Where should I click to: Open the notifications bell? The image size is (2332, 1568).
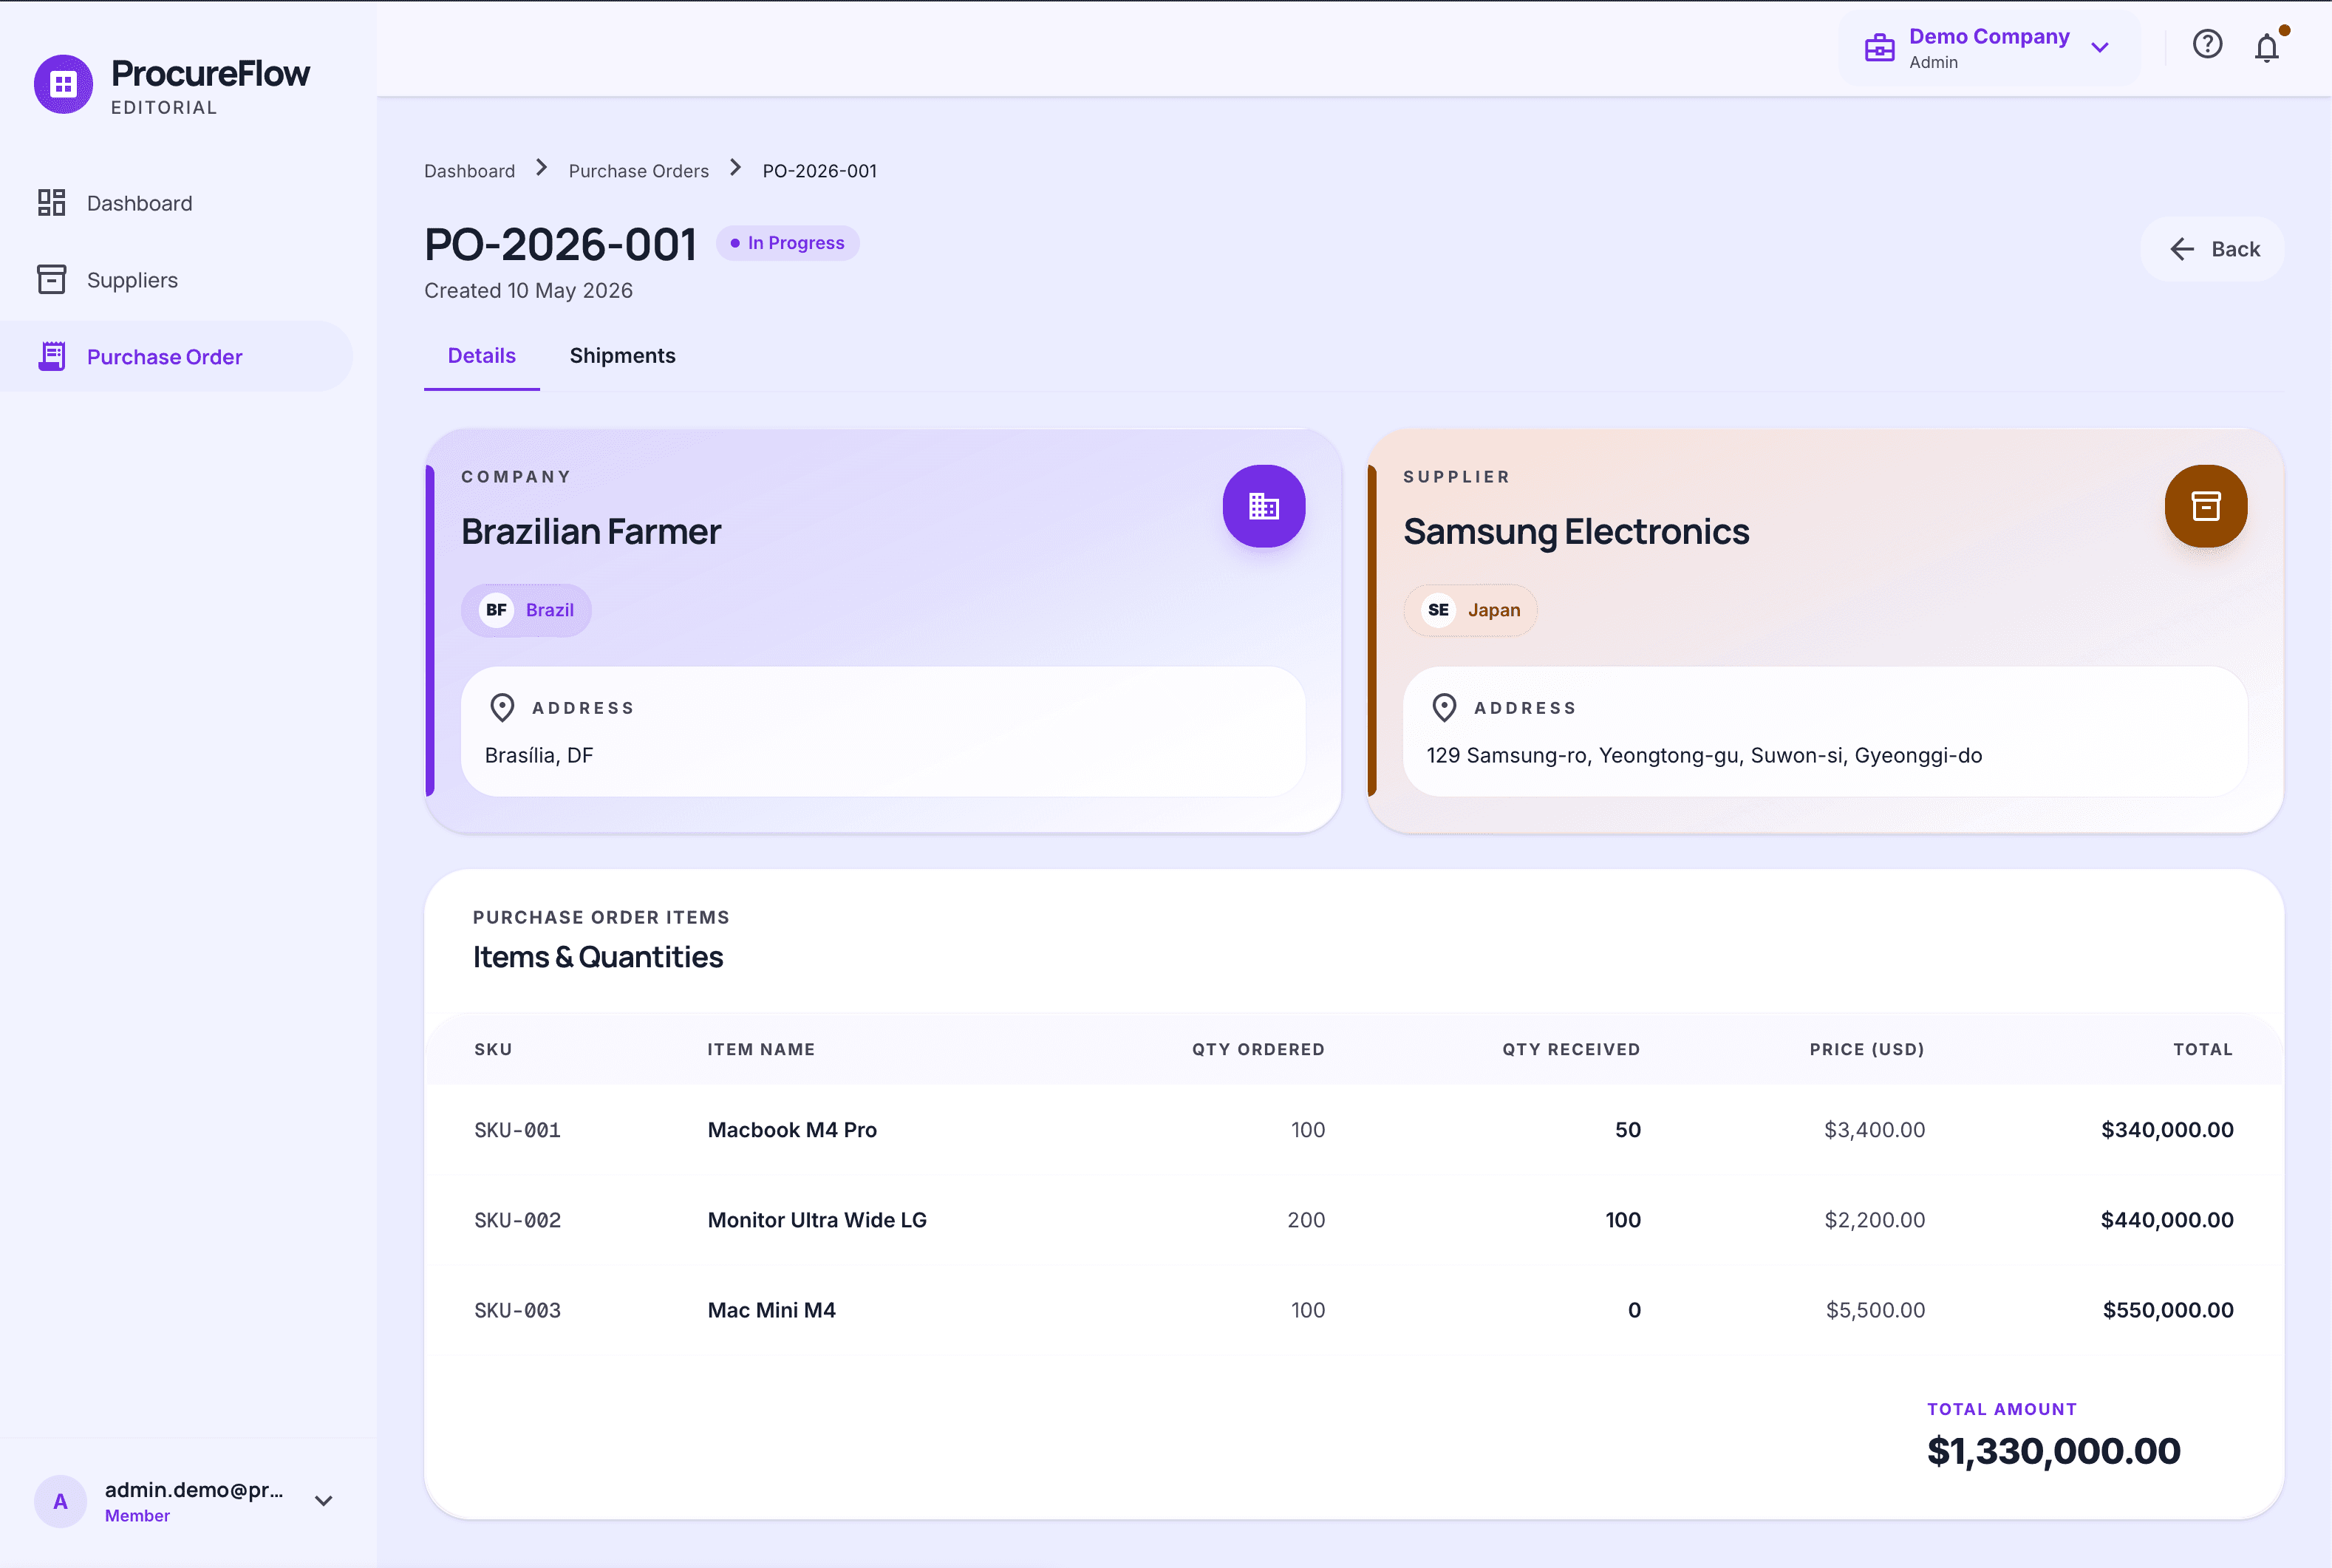(x=2267, y=47)
